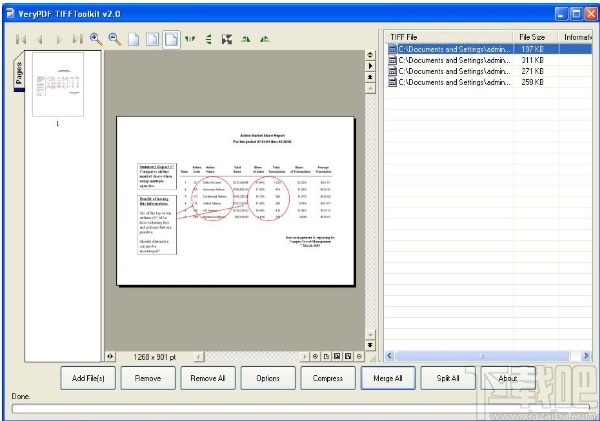This screenshot has width=600, height=421.
Task: Click the flip horizontal green arrows icon
Action: (190, 39)
